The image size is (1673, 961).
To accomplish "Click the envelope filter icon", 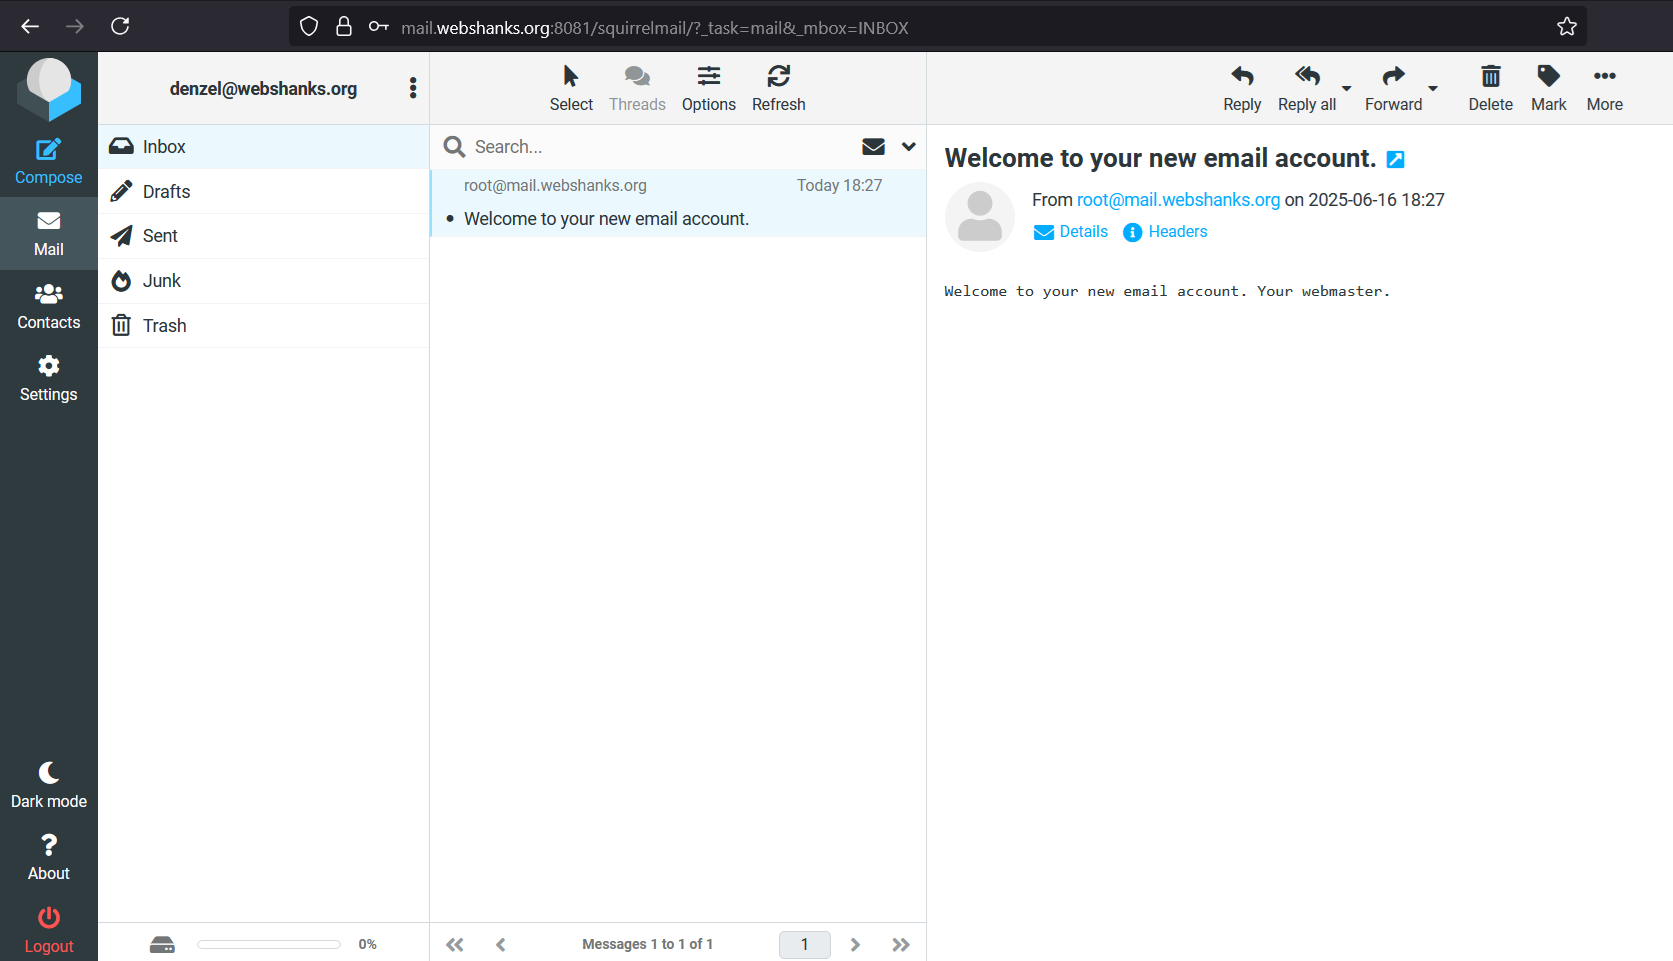I will (x=873, y=147).
